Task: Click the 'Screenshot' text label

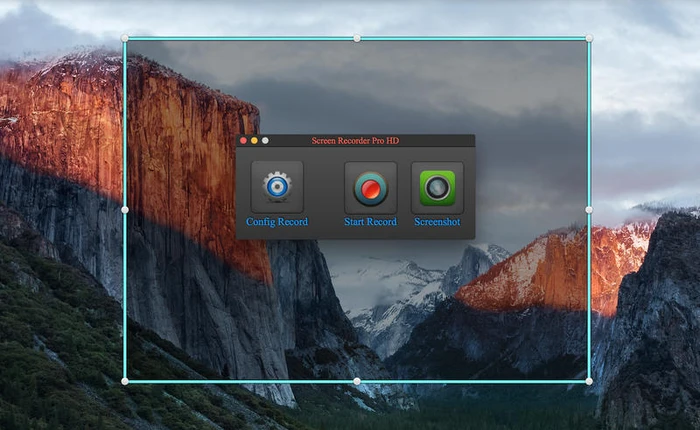Action: pos(437,222)
